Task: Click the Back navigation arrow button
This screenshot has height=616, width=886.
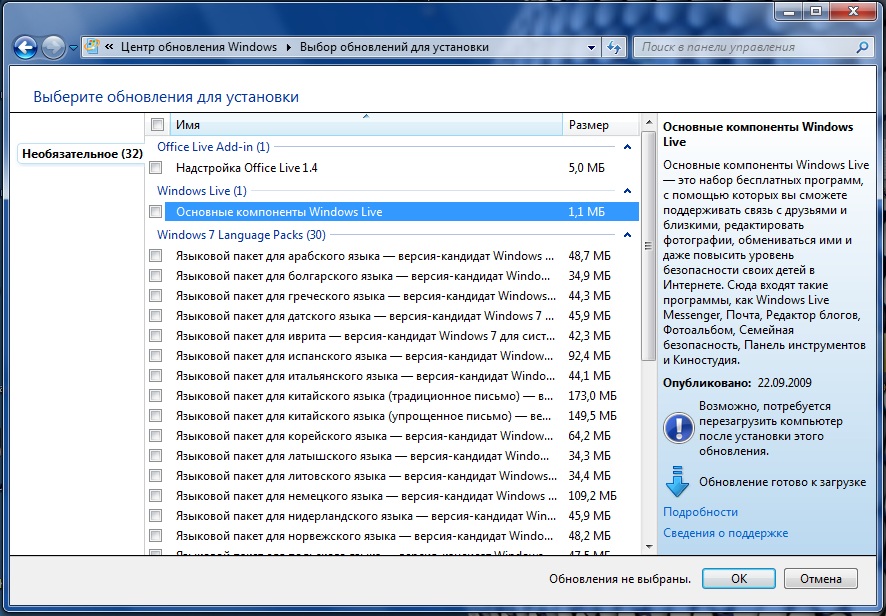Action: pos(26,47)
